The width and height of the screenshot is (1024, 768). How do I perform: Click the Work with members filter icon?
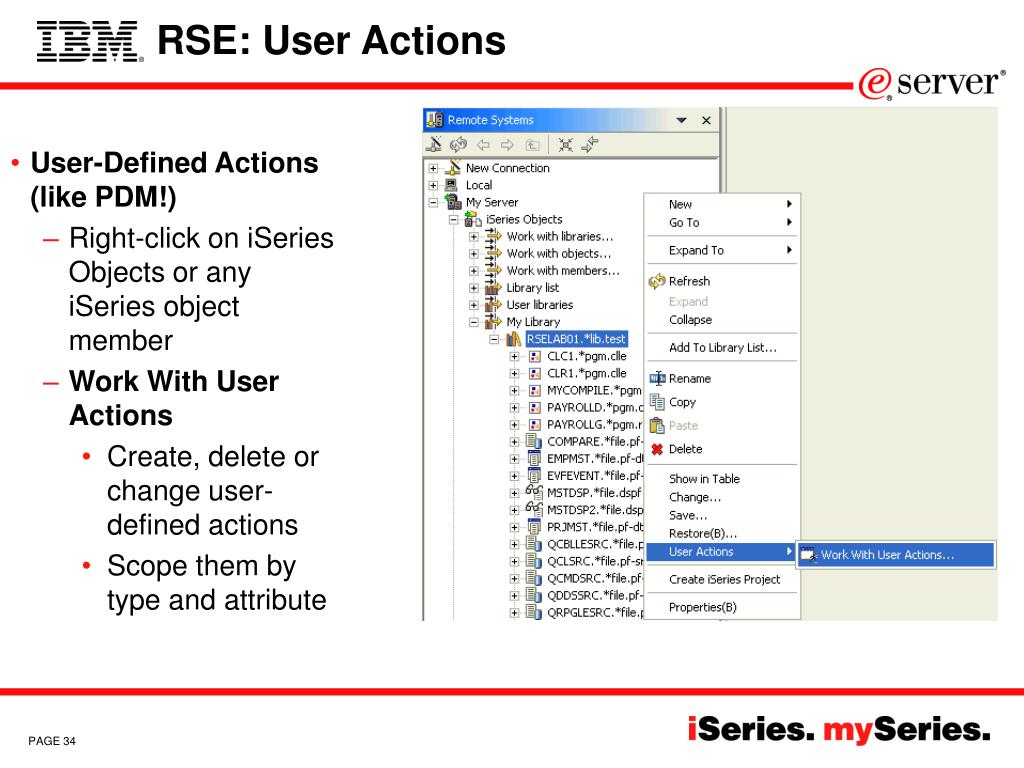tap(494, 270)
